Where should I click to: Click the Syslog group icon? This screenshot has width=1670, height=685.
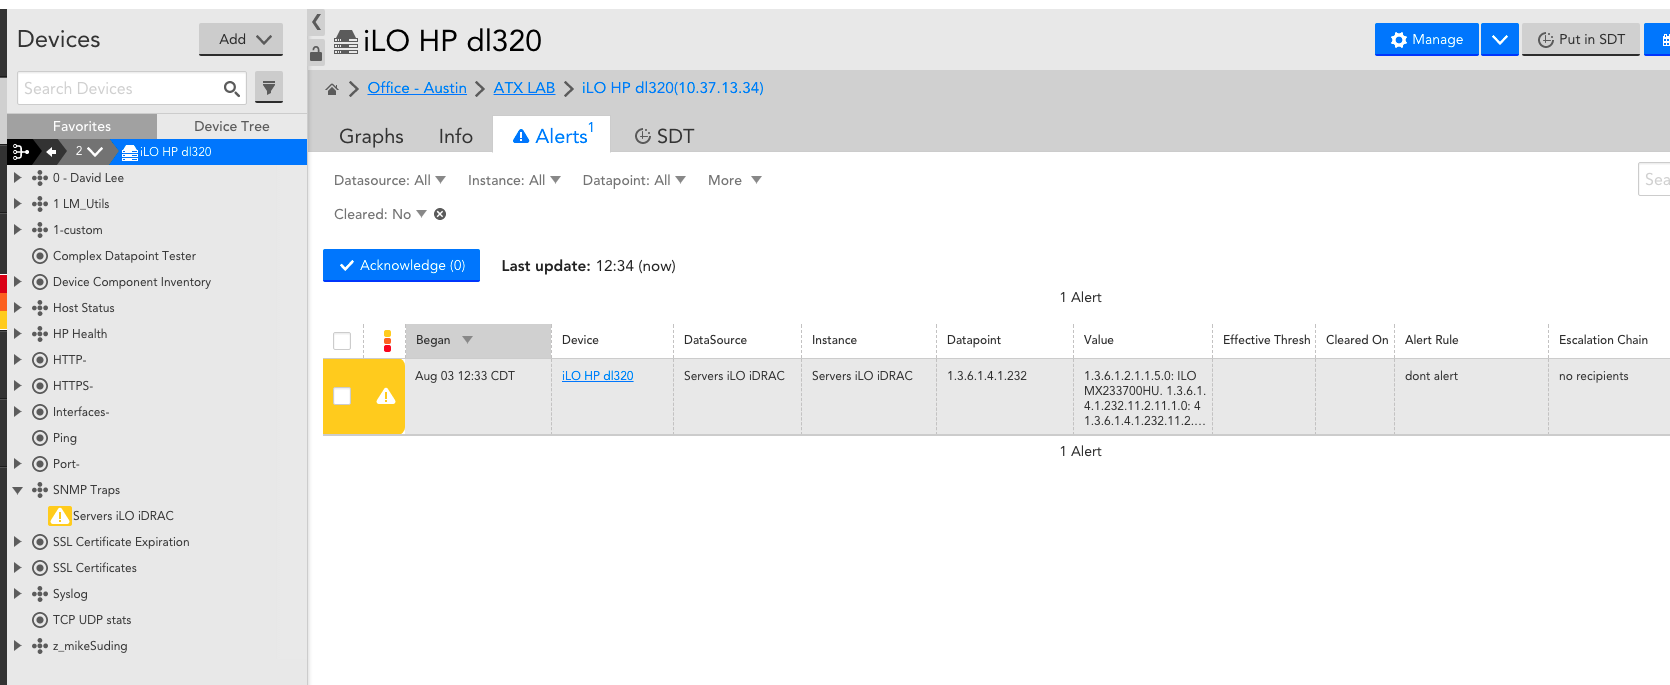(40, 594)
